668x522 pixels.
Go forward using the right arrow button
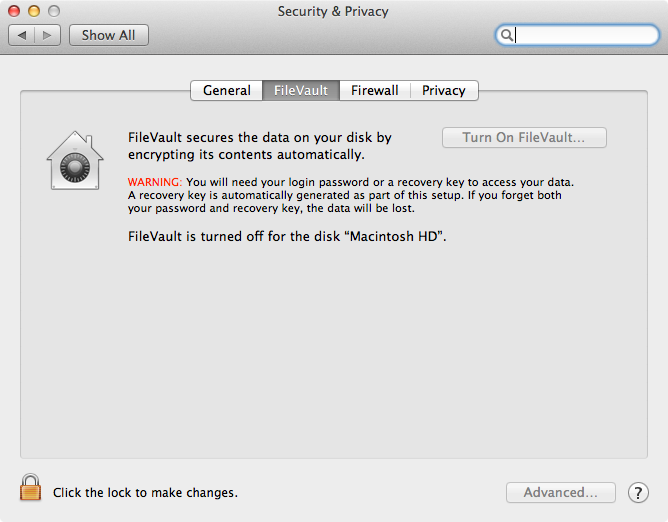[47, 35]
